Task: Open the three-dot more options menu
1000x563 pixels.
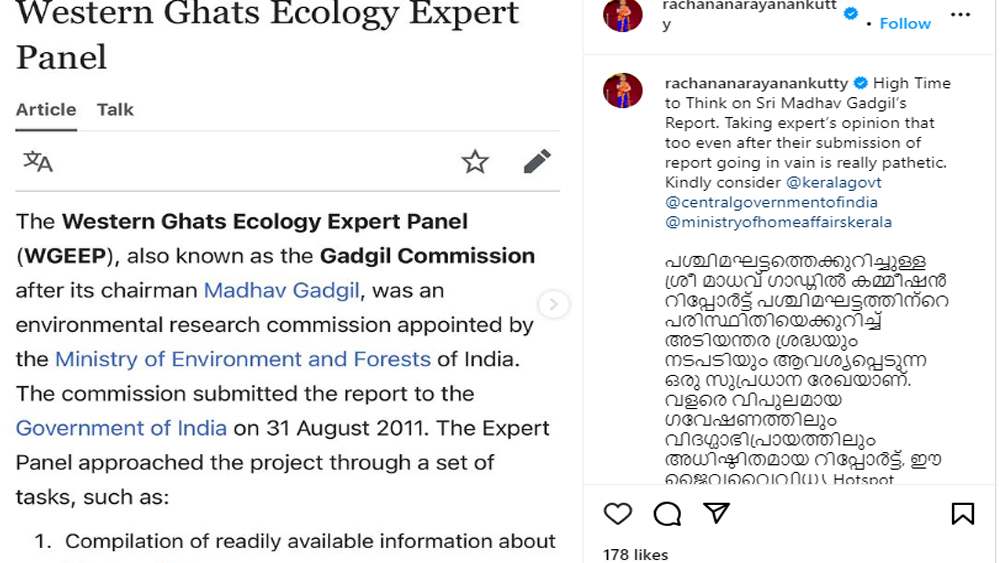Action: tap(960, 16)
